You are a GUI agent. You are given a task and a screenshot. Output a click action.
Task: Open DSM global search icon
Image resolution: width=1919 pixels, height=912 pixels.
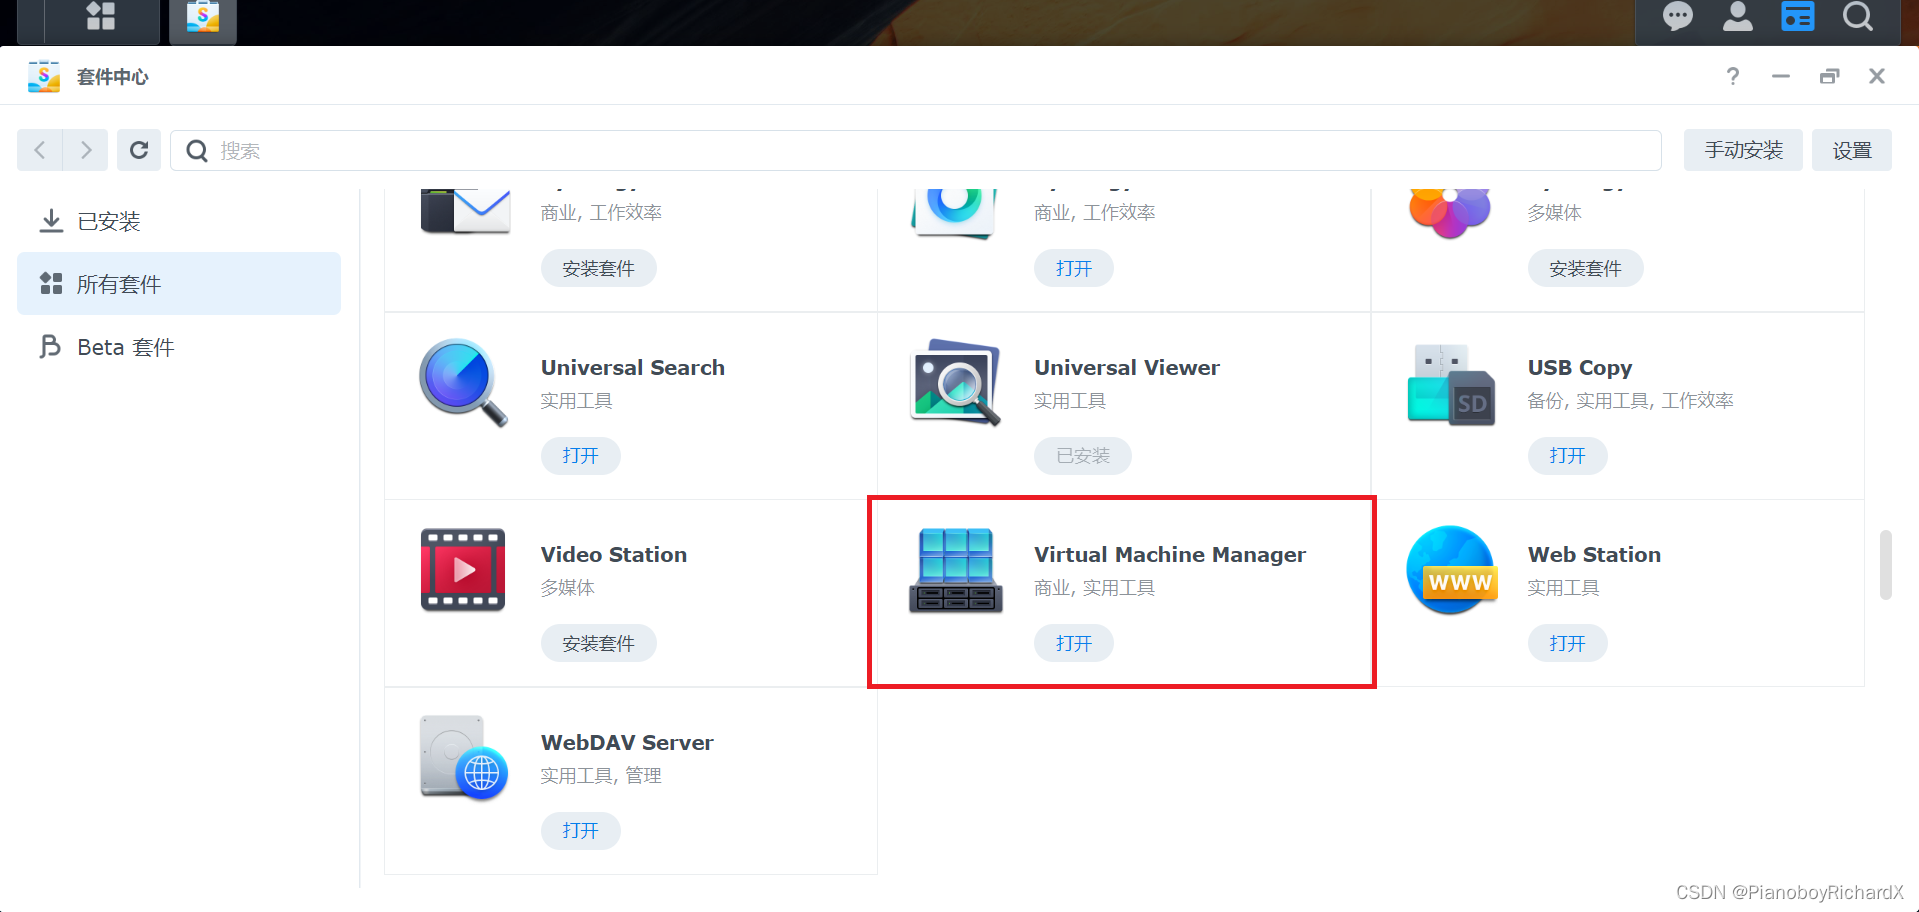(1858, 17)
